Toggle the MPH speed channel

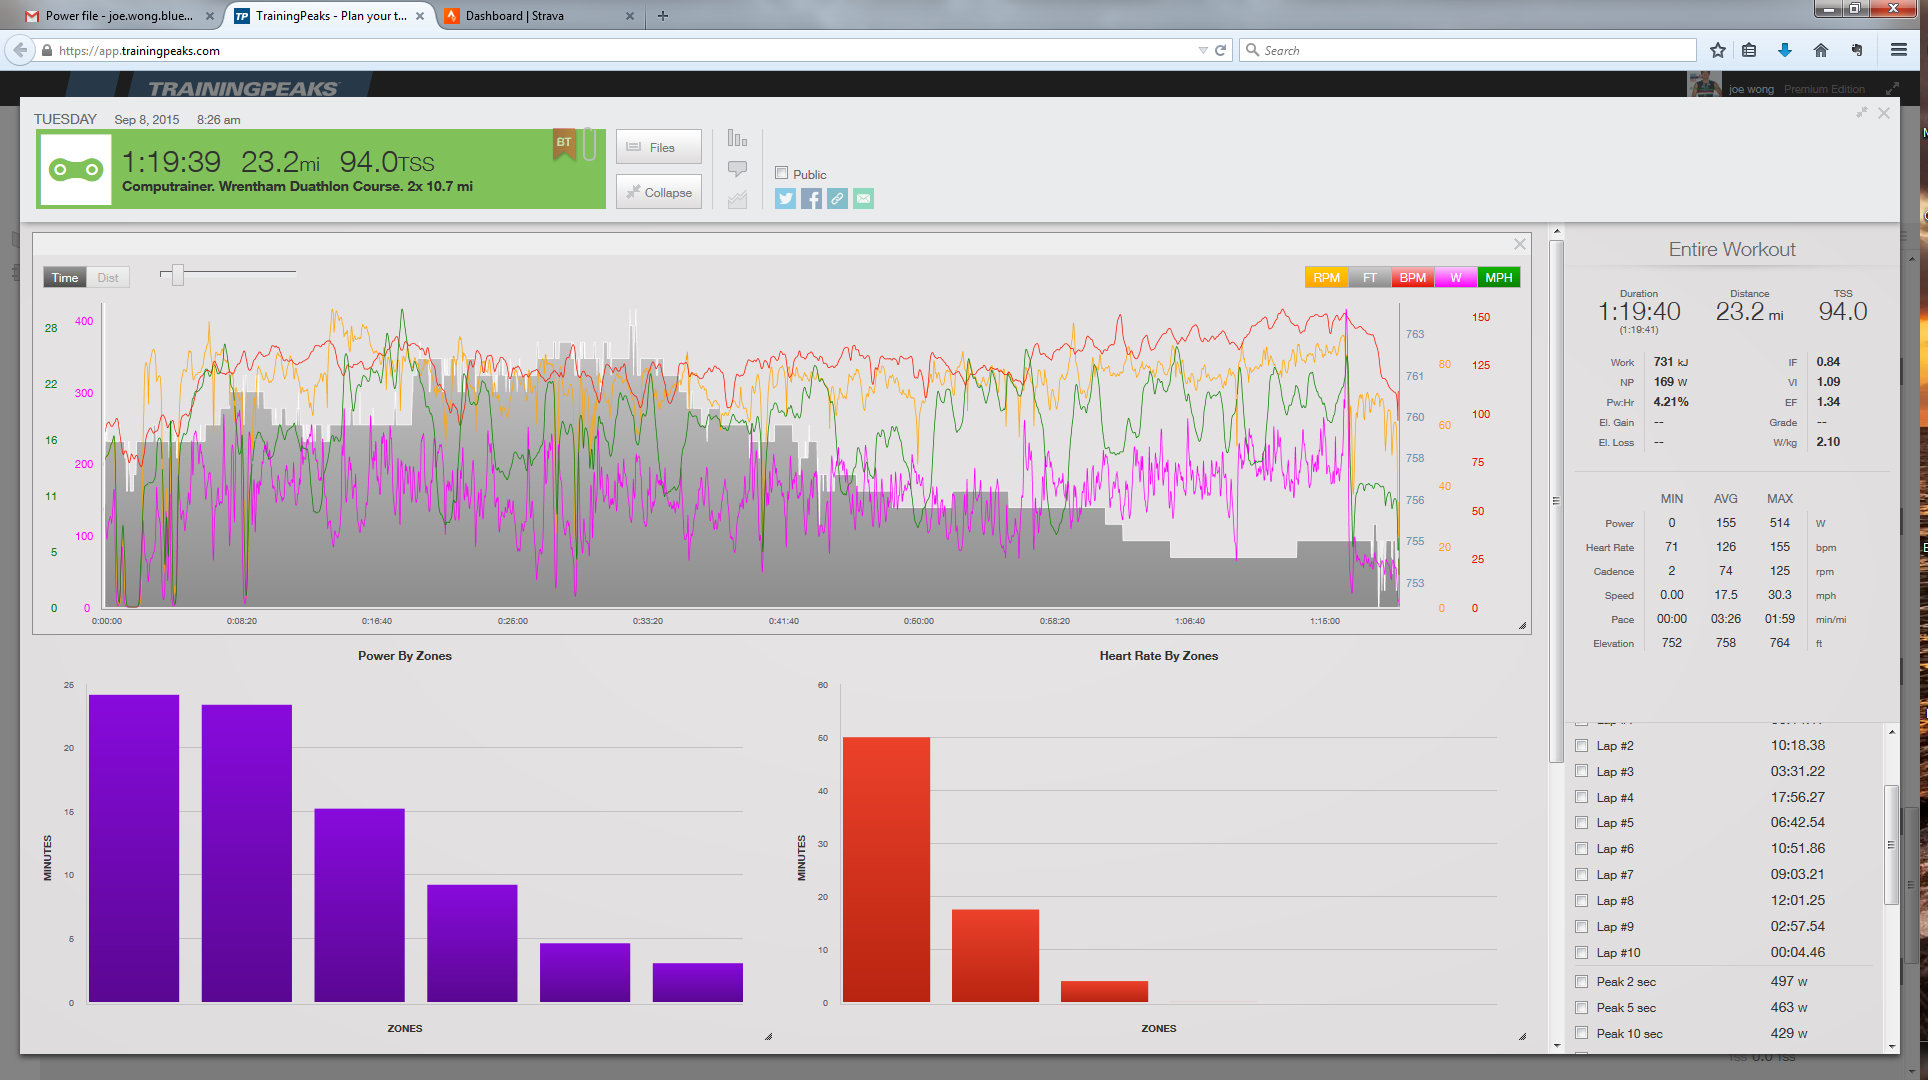tap(1498, 278)
